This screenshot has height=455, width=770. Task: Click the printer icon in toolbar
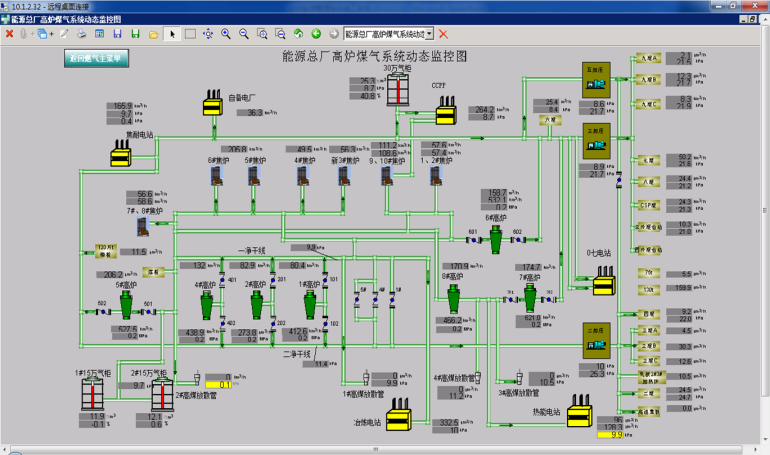click(x=82, y=33)
